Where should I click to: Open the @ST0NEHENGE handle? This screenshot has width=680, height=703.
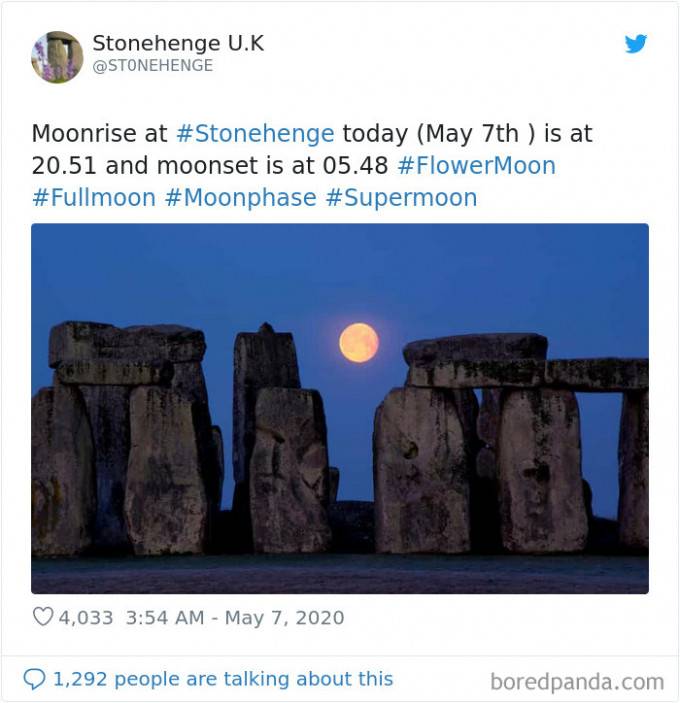pyautogui.click(x=152, y=65)
